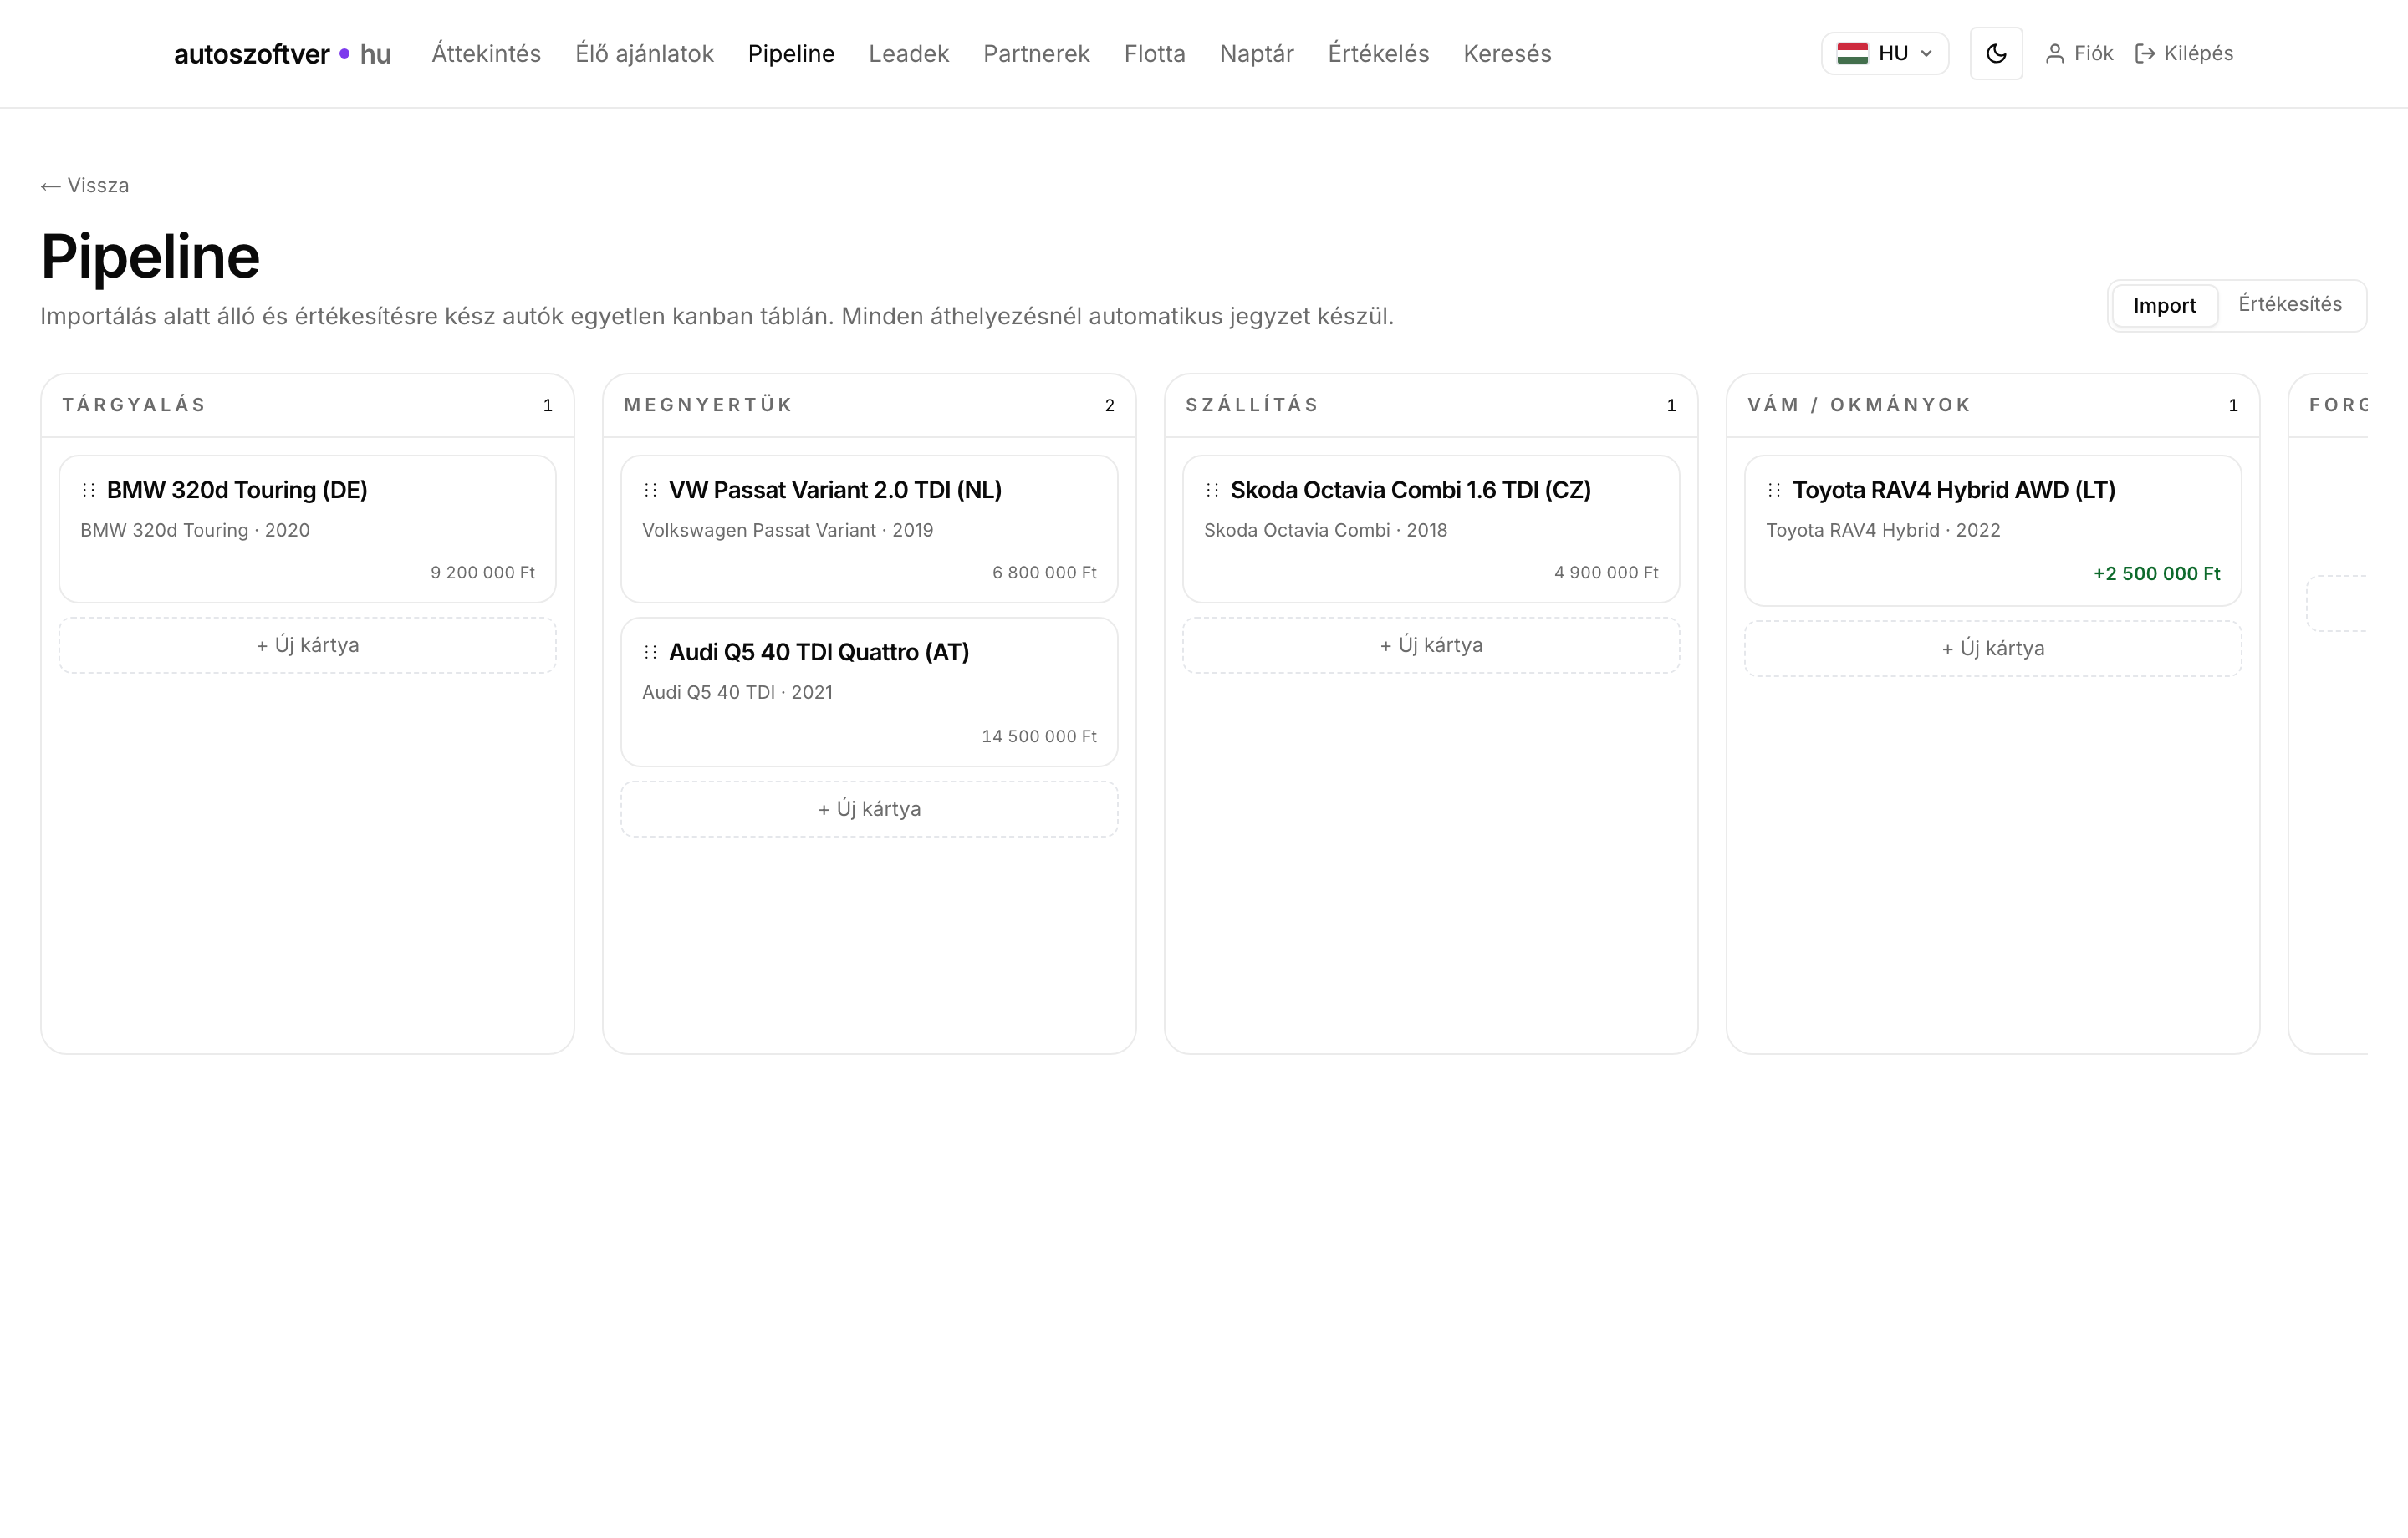Click the Hungarian flag icon
Viewport: 2408px width, 1538px height.
coord(1852,53)
